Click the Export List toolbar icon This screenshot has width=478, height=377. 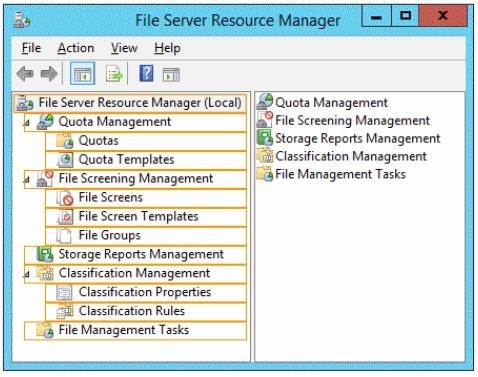pos(114,74)
